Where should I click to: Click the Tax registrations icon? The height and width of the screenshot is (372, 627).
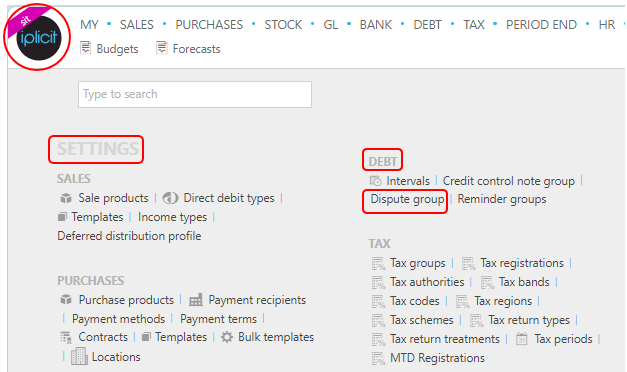pos(469,264)
